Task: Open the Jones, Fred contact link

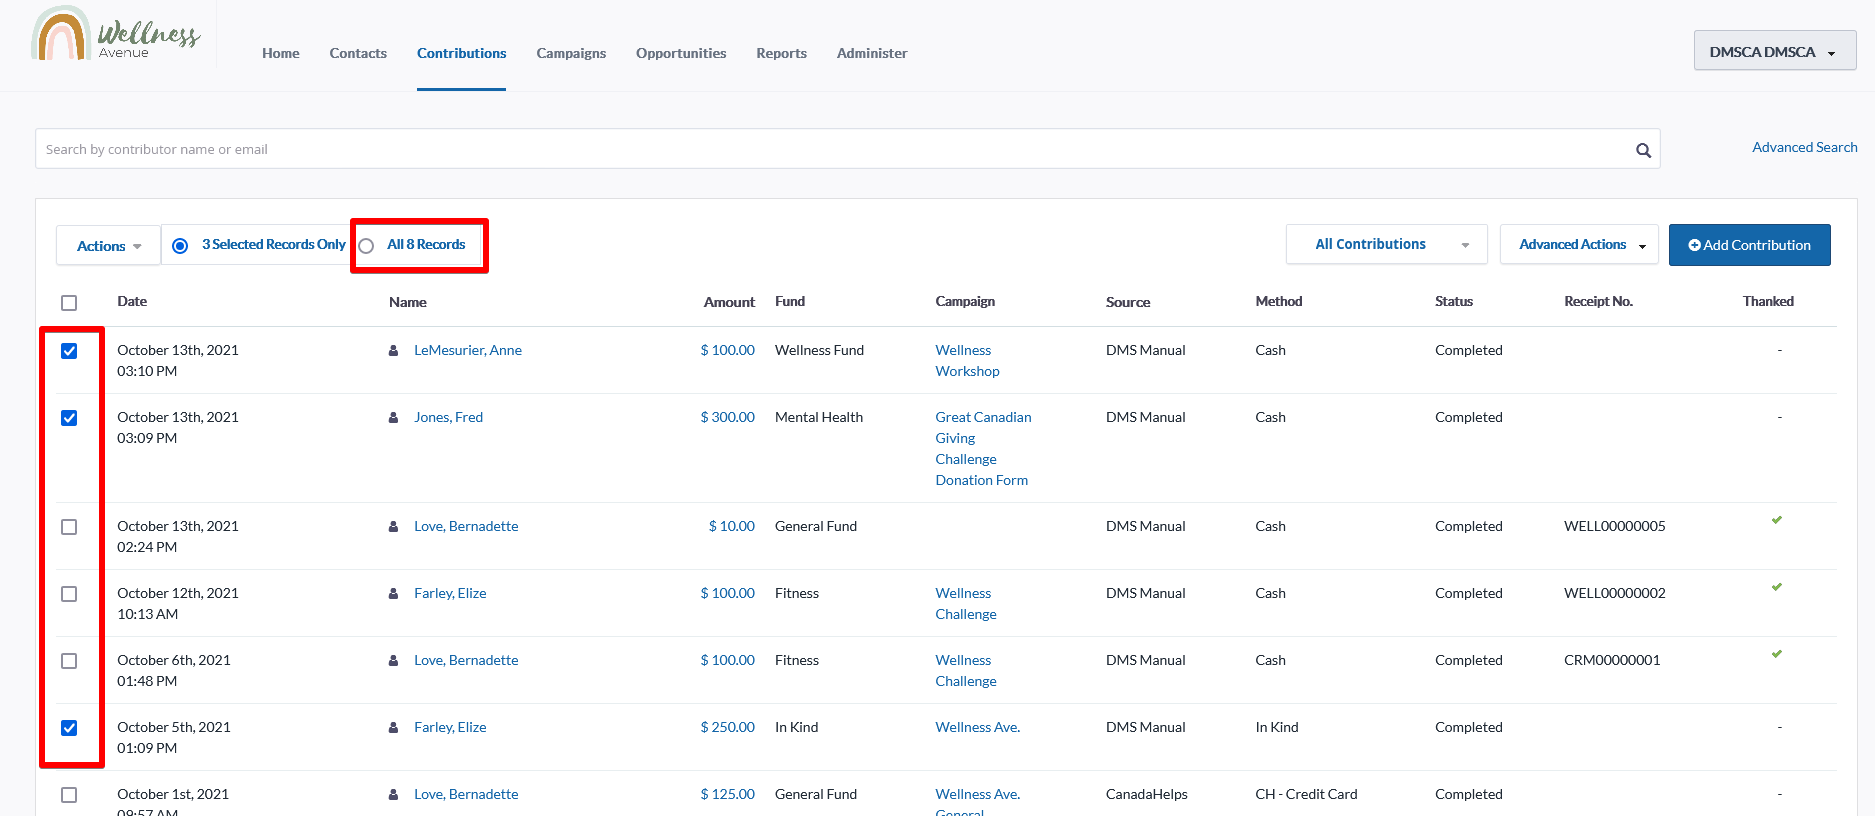Action: pos(449,417)
